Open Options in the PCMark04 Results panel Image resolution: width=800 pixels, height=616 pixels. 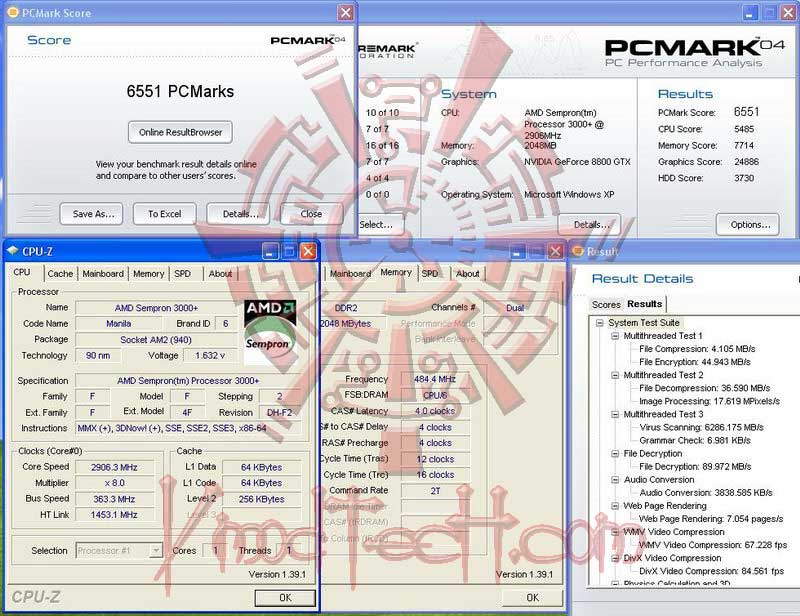click(x=747, y=225)
